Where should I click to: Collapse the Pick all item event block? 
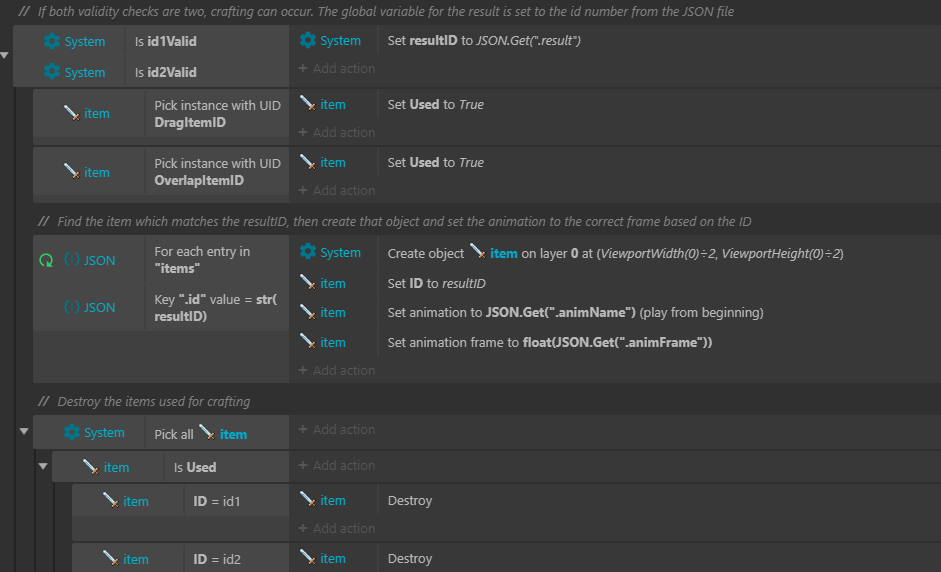24,431
